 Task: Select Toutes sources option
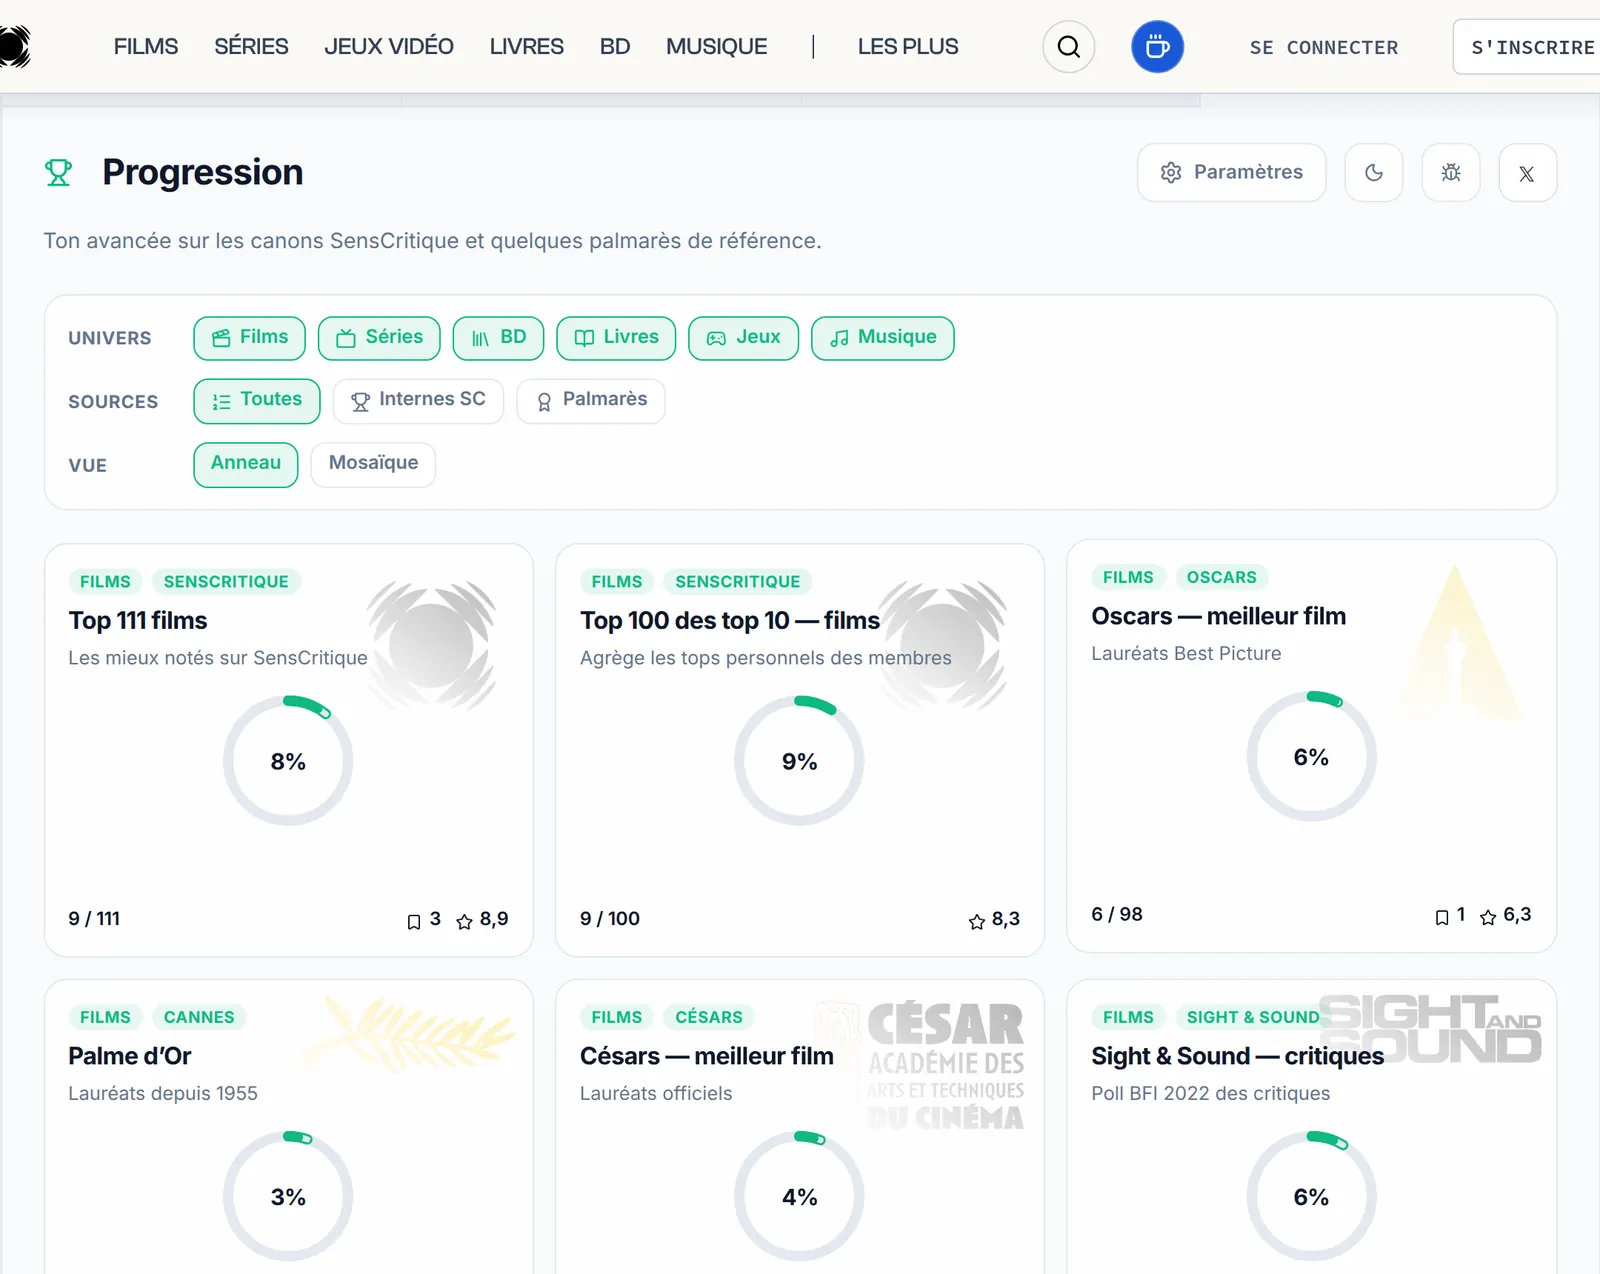coord(257,401)
